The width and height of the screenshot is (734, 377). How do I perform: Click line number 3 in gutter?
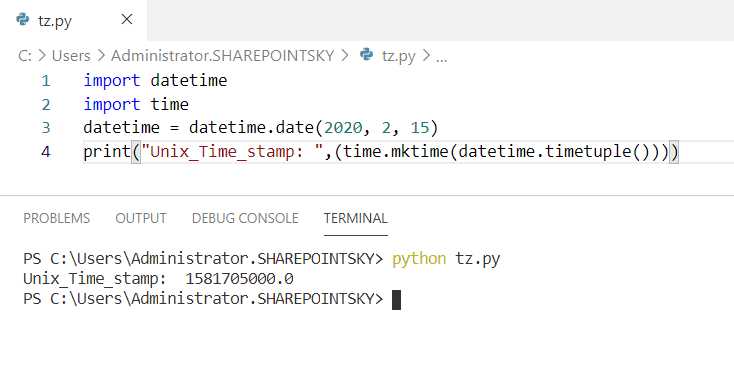click(45, 127)
